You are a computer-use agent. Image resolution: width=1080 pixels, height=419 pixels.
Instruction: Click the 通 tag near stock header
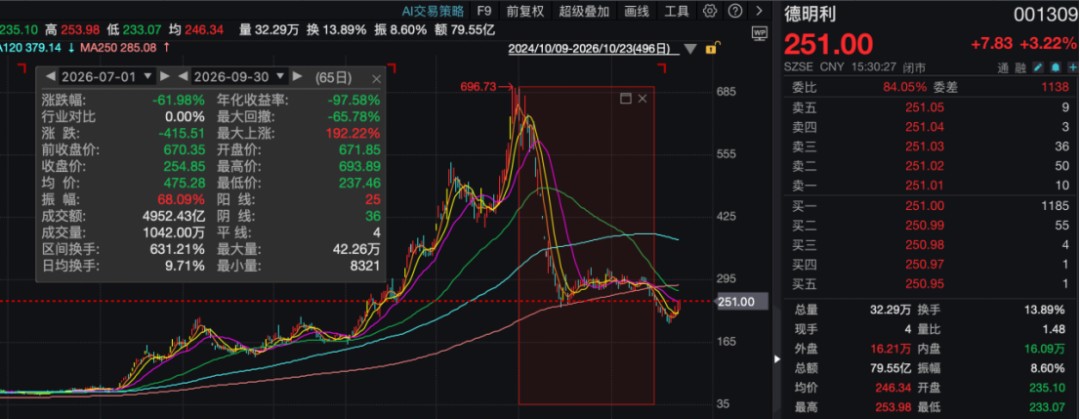tap(1003, 68)
